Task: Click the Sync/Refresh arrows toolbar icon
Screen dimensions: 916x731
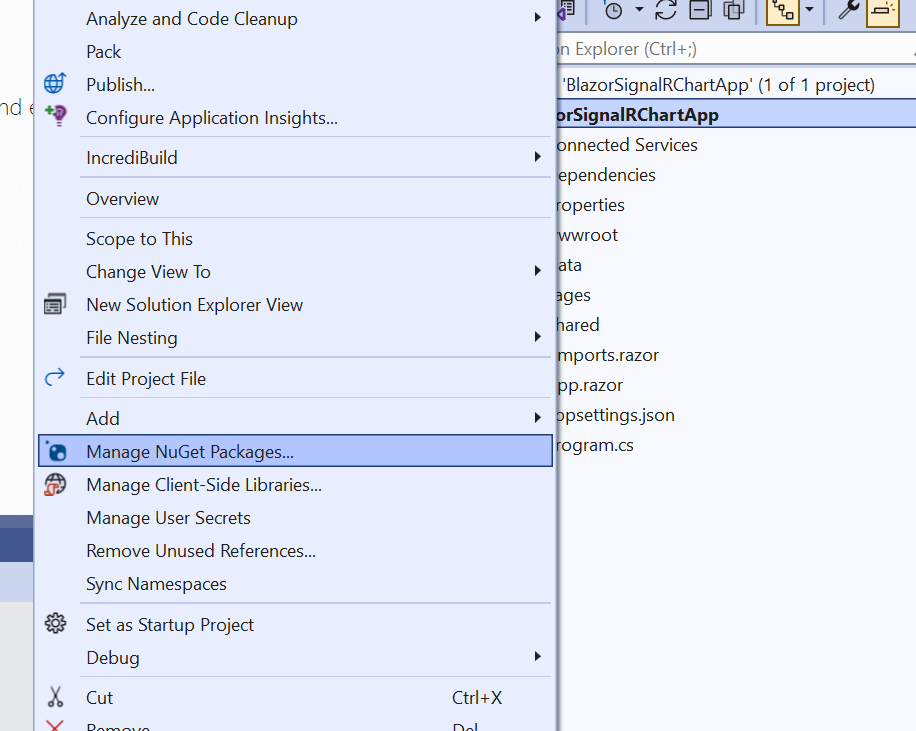Action: click(x=666, y=11)
